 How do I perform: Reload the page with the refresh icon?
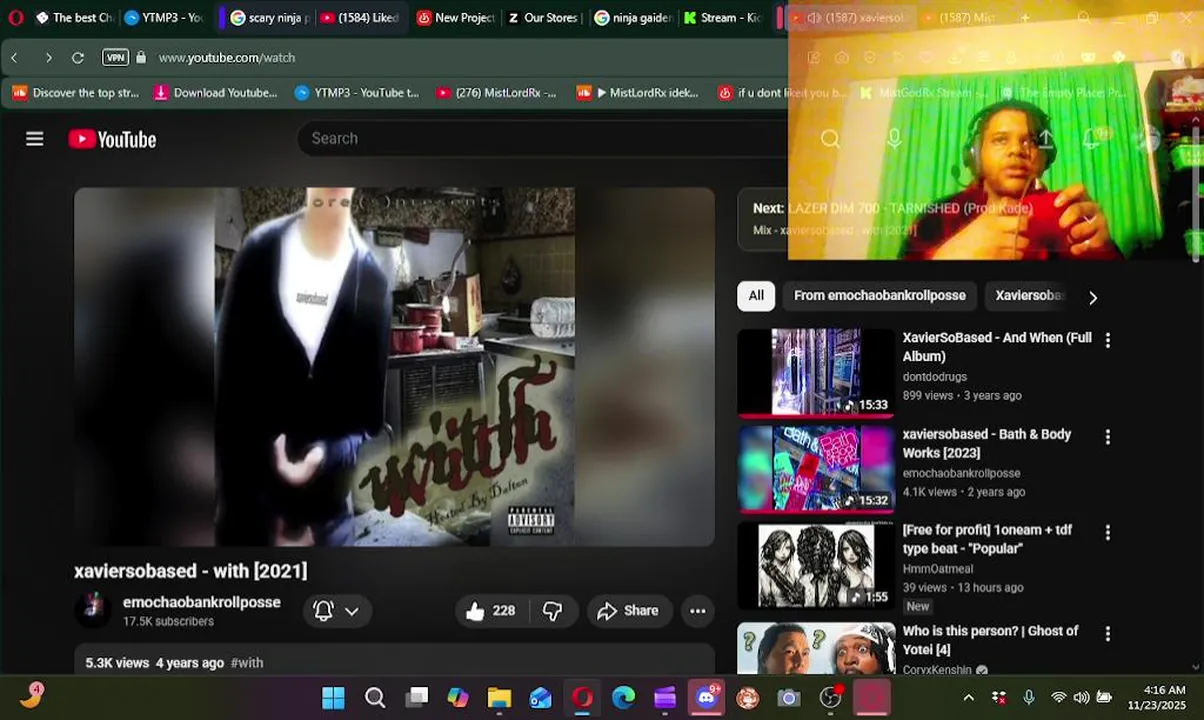tap(78, 58)
